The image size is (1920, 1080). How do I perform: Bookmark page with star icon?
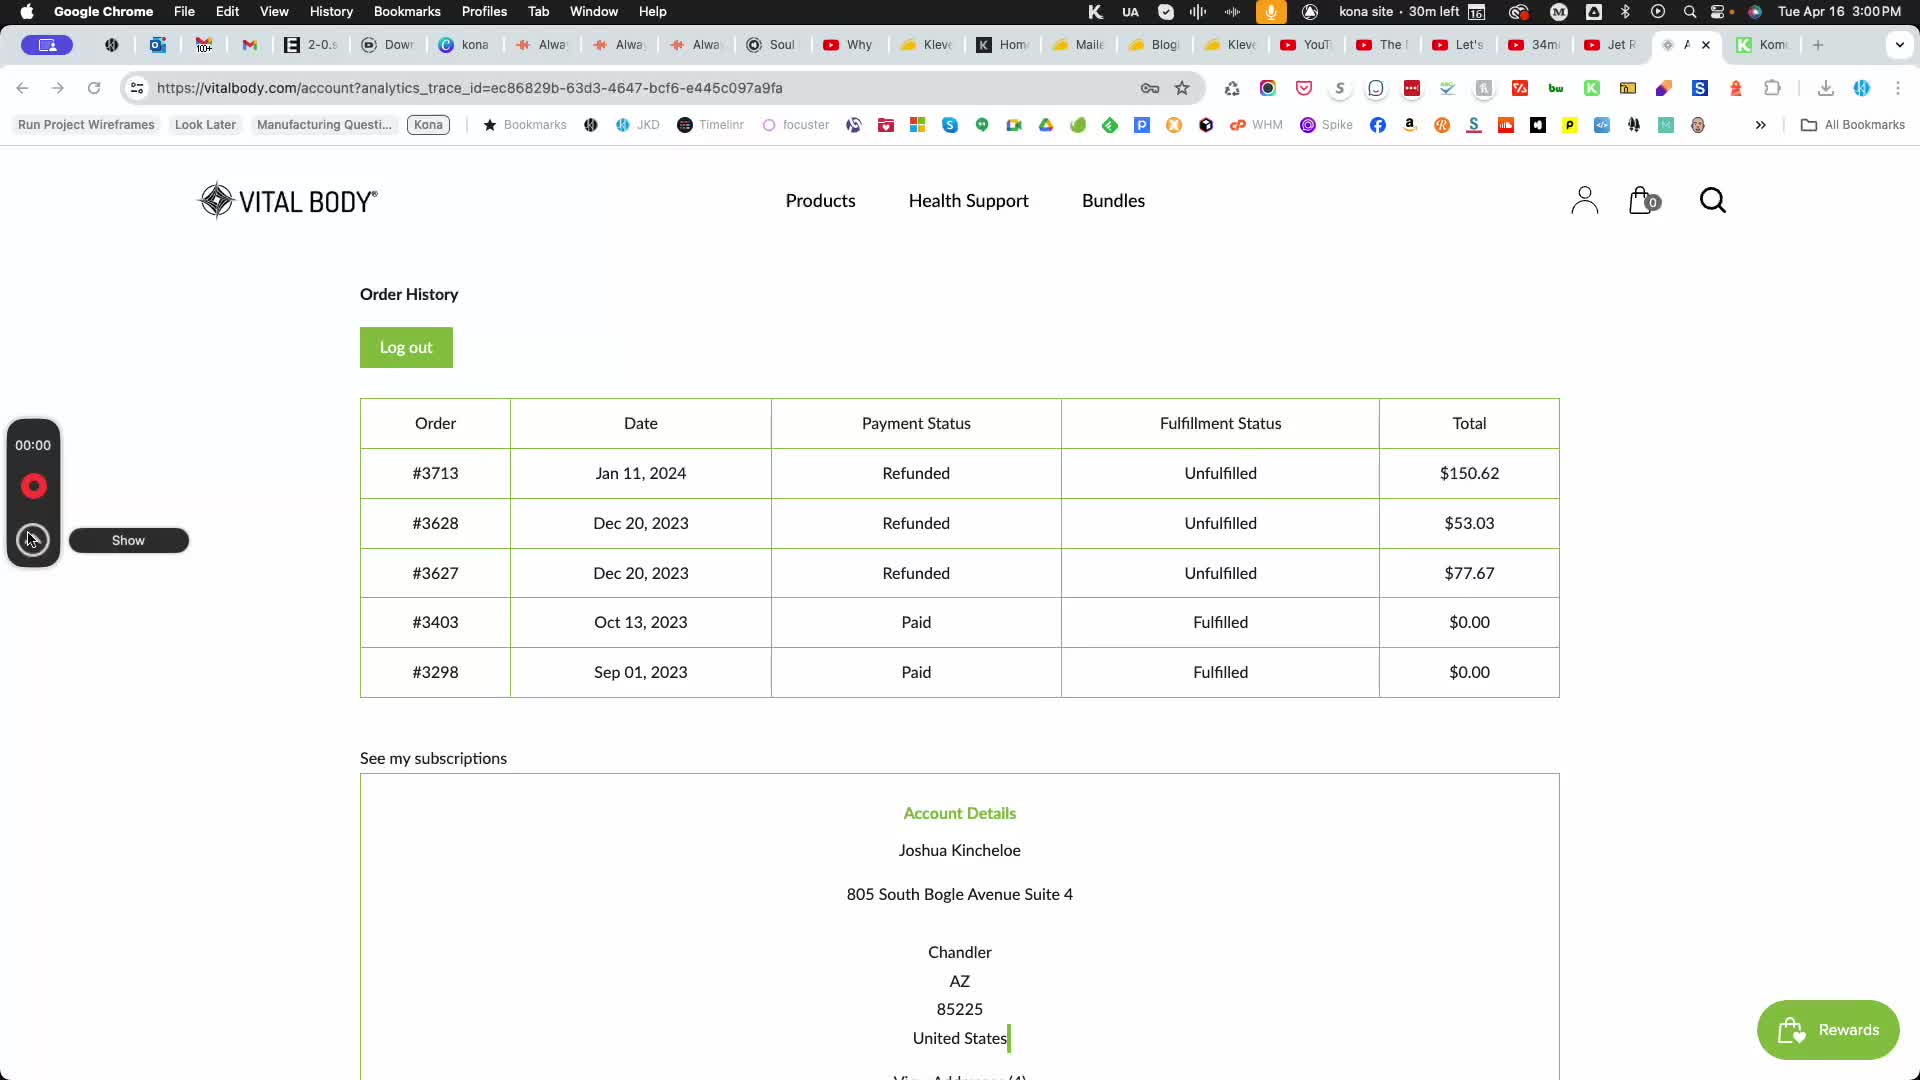point(1182,88)
